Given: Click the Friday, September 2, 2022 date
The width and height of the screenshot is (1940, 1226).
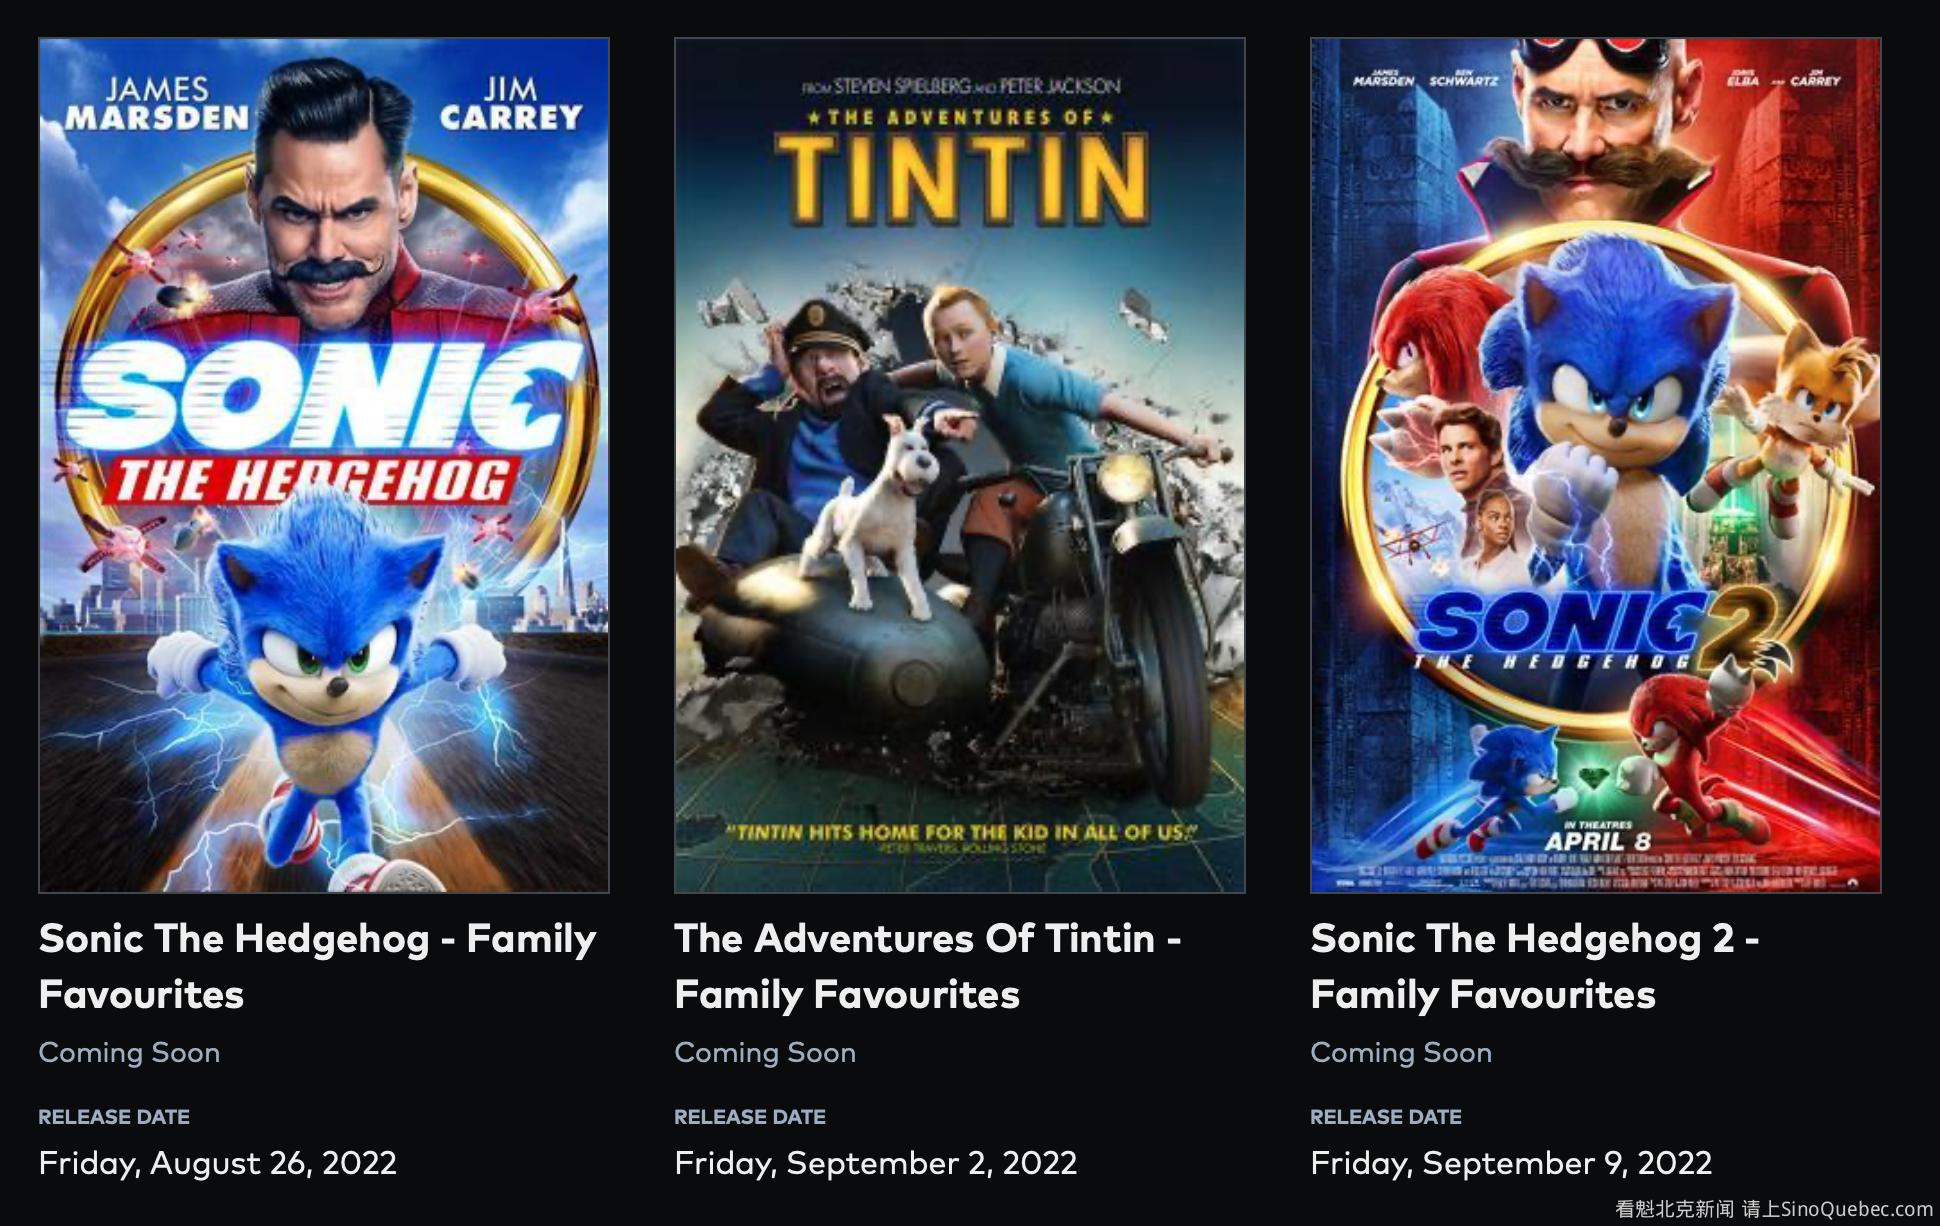Looking at the screenshot, I should tap(875, 1163).
